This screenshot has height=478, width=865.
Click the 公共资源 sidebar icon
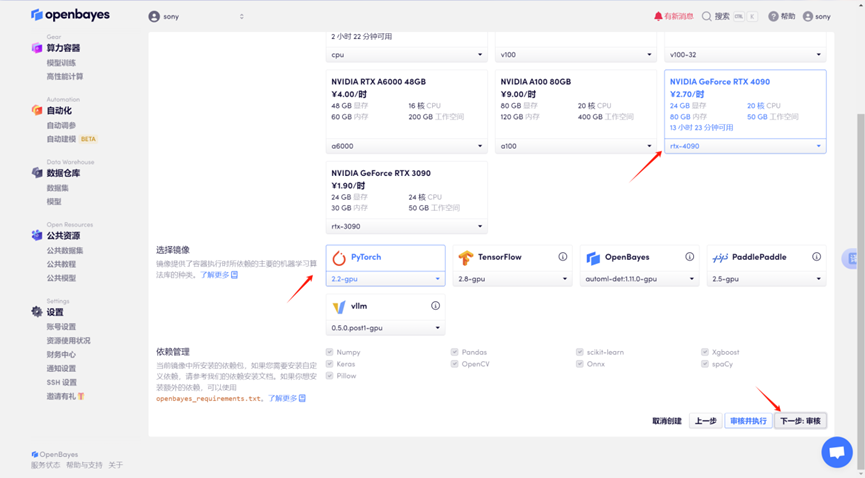(37, 236)
